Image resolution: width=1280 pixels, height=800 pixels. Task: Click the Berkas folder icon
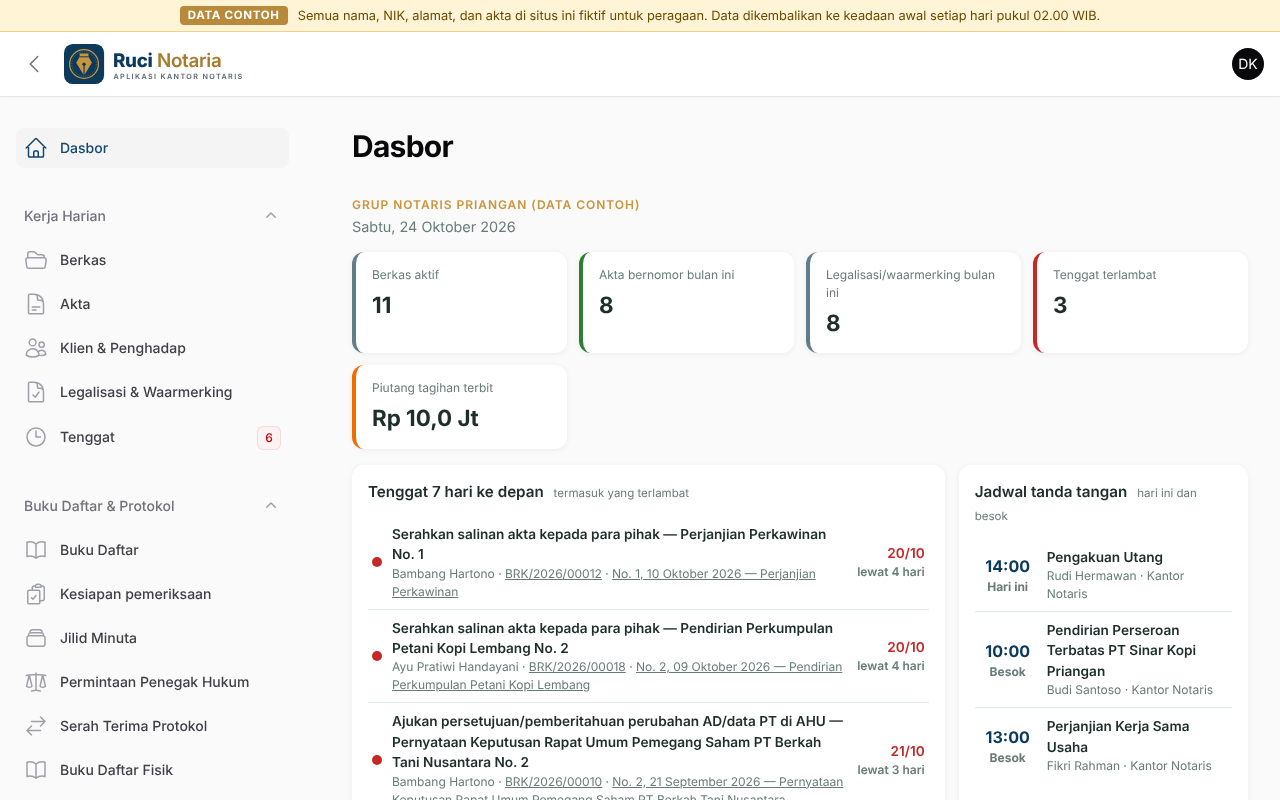[36, 260]
